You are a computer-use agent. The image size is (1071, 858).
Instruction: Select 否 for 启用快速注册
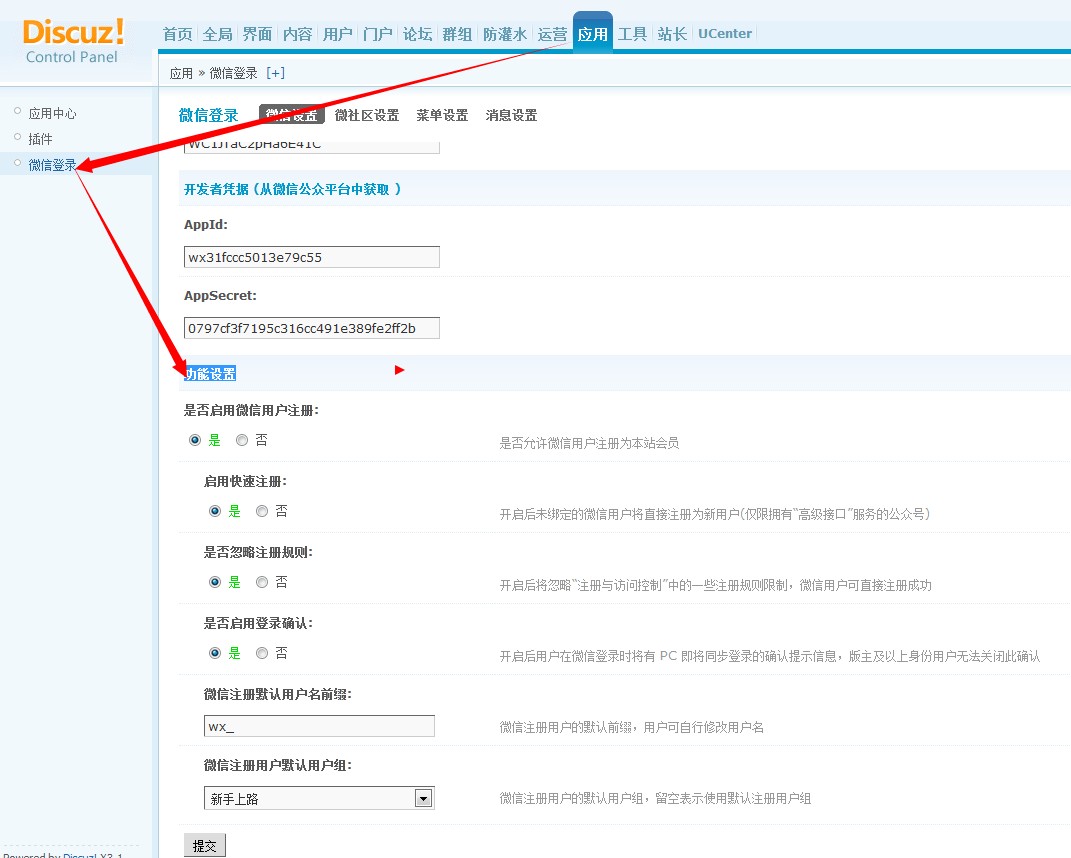262,511
